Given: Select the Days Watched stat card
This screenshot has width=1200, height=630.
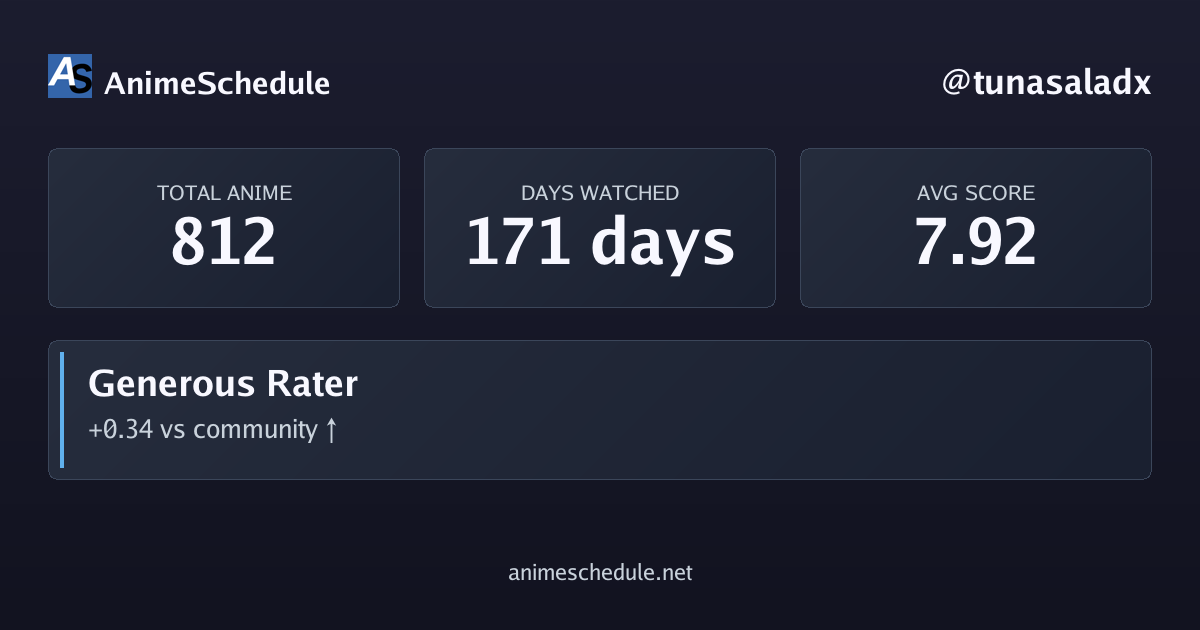Looking at the screenshot, I should 600,228.
